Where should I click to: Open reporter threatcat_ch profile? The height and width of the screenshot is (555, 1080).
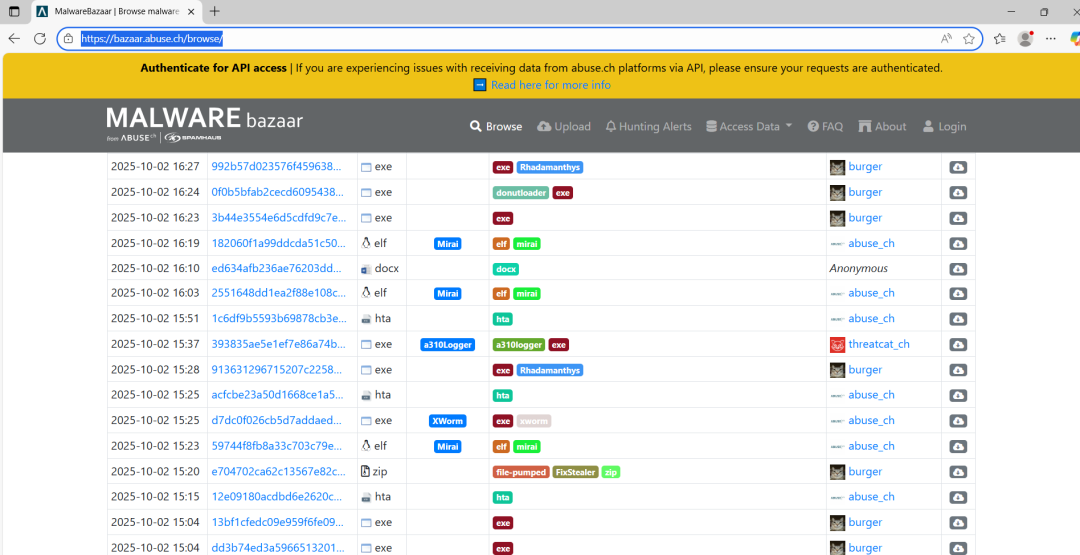pyautogui.click(x=879, y=344)
